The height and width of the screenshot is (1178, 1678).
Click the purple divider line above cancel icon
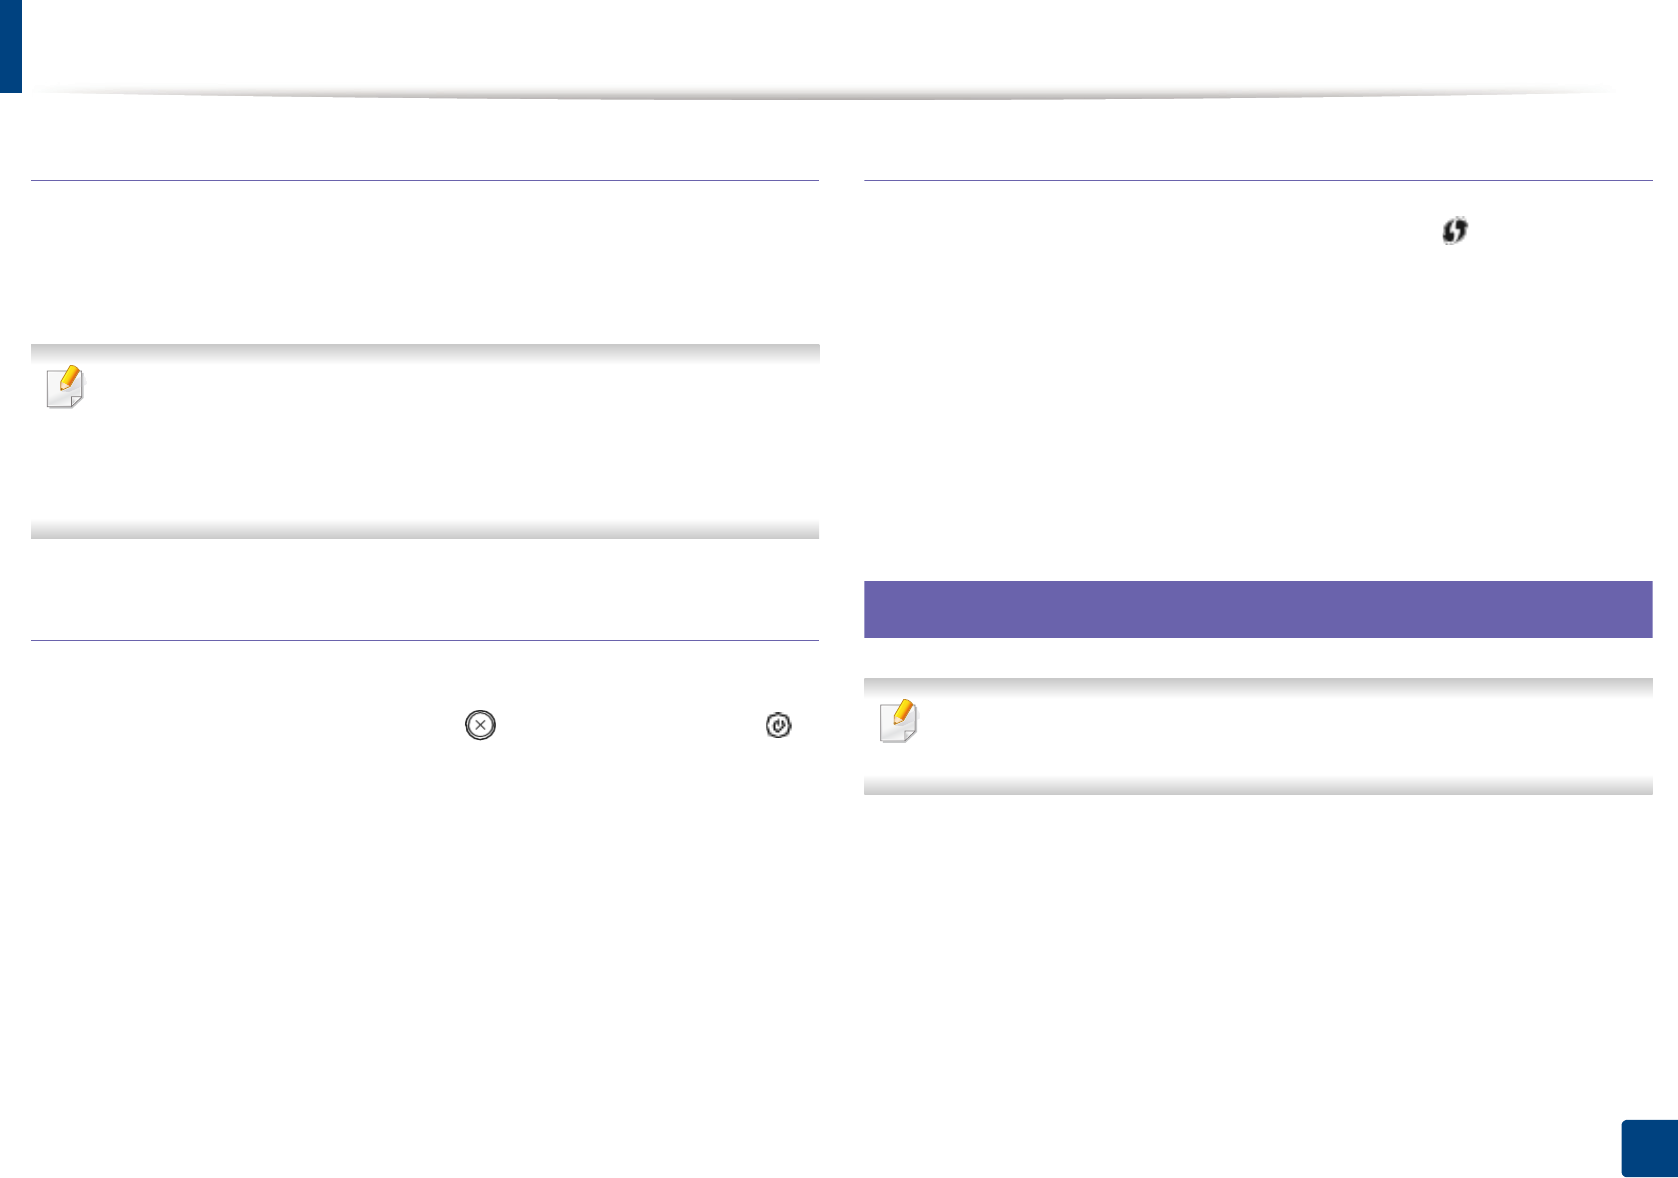425,640
